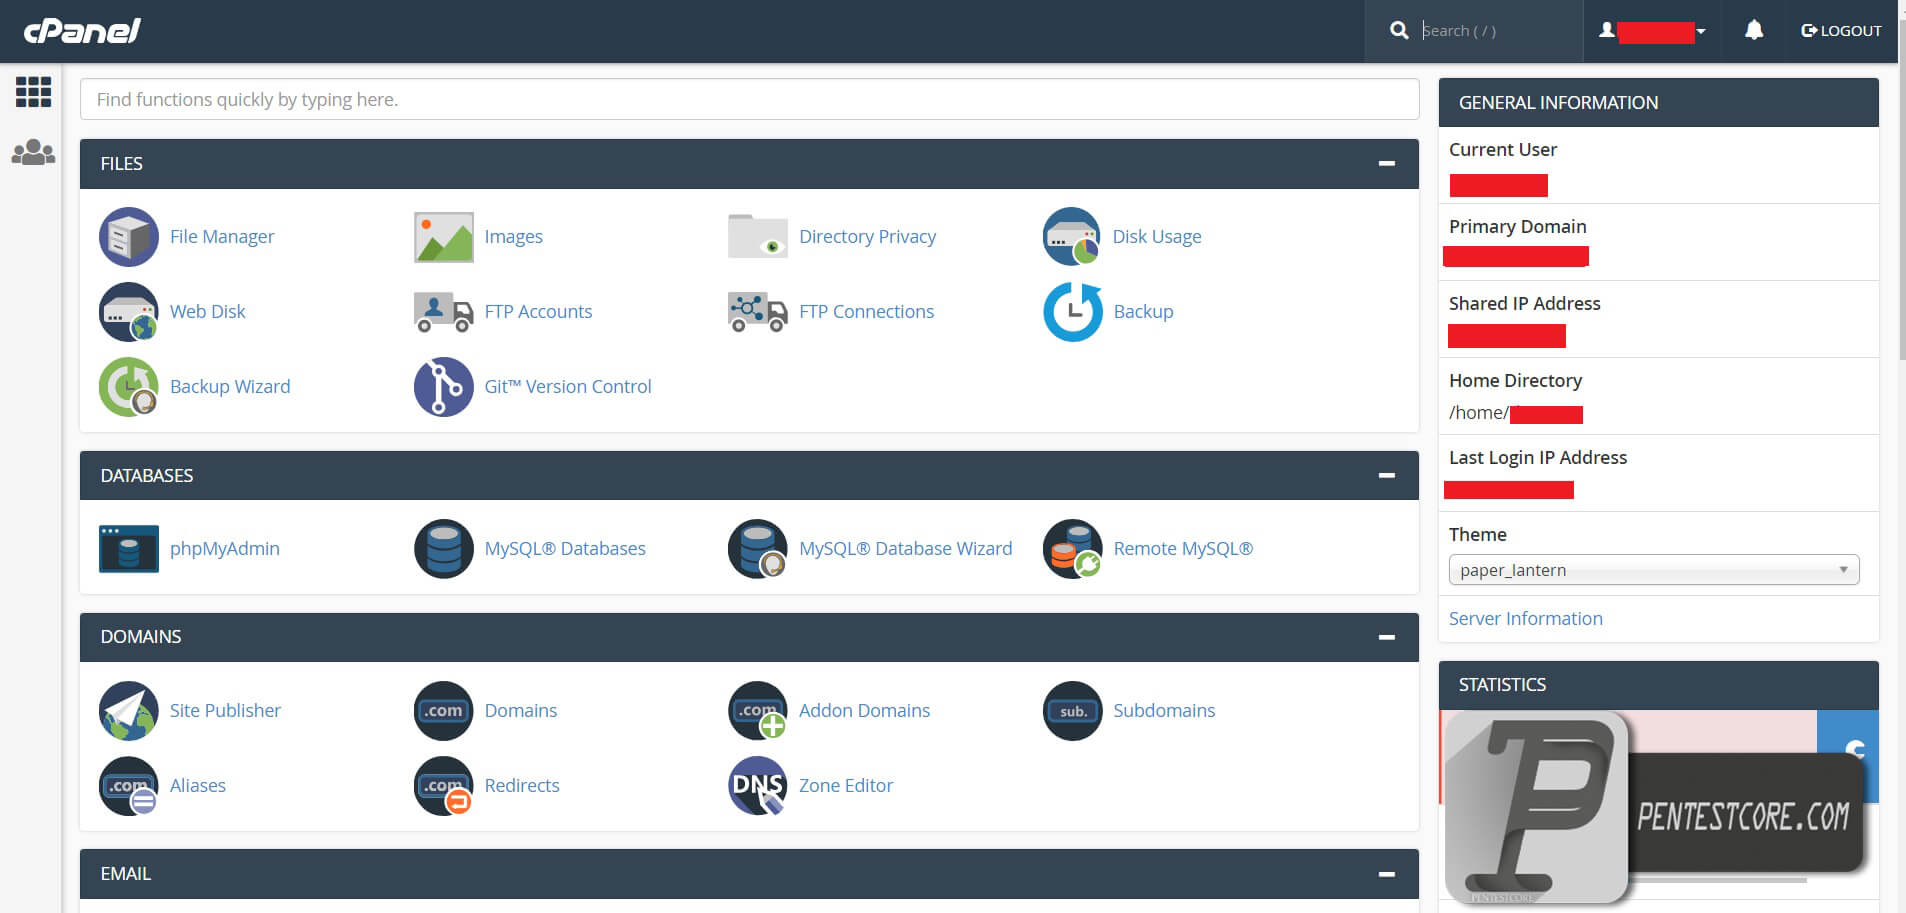Image resolution: width=1906 pixels, height=913 pixels.
Task: View notifications via bell icon
Action: click(x=1754, y=31)
